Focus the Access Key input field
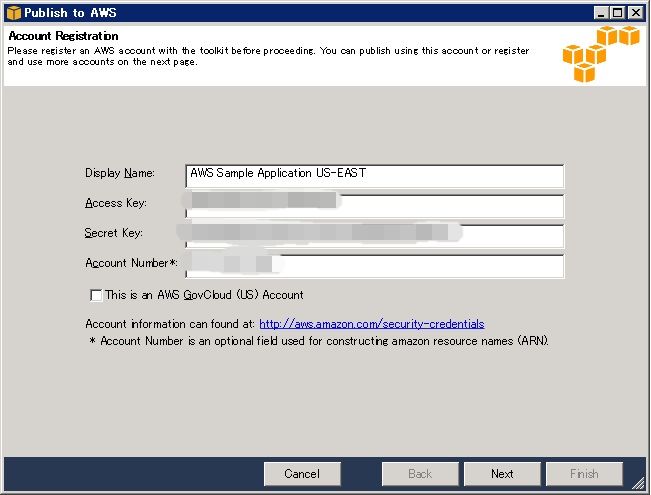Image resolution: width=651 pixels, height=495 pixels. 374,206
